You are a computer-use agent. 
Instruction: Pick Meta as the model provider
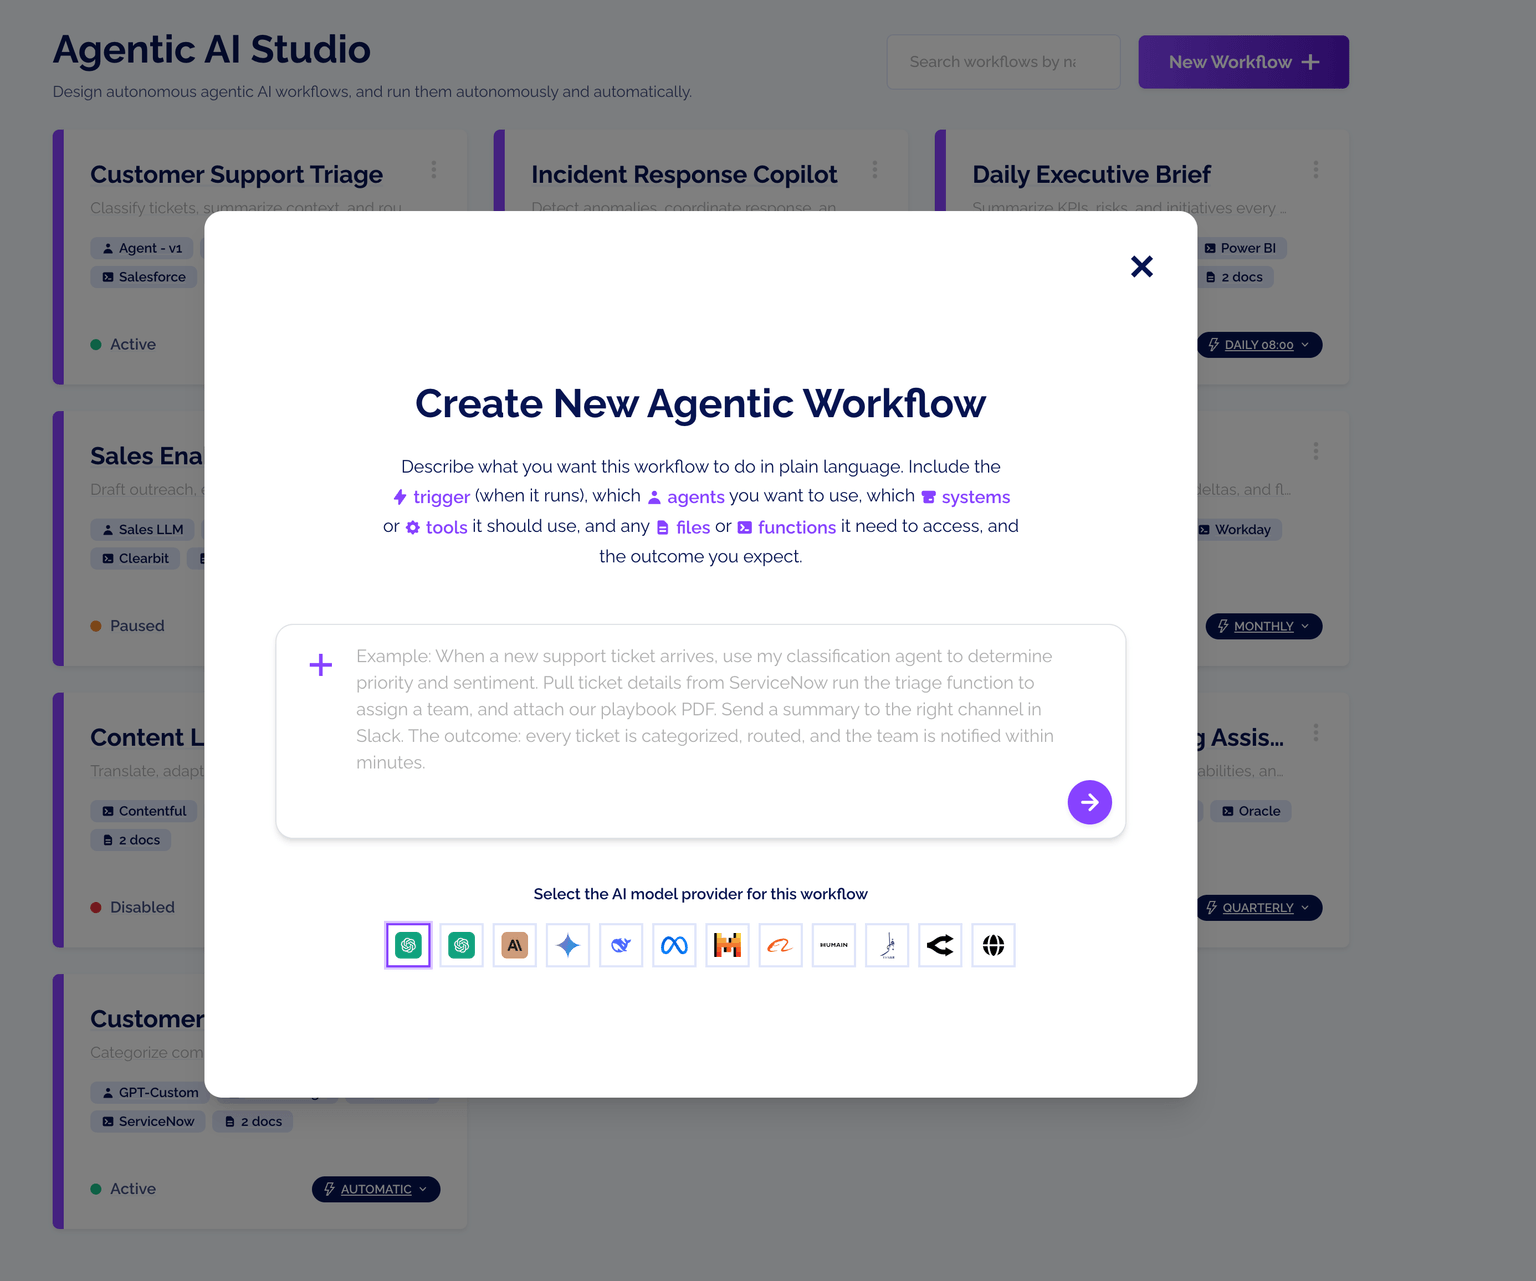[x=673, y=945]
